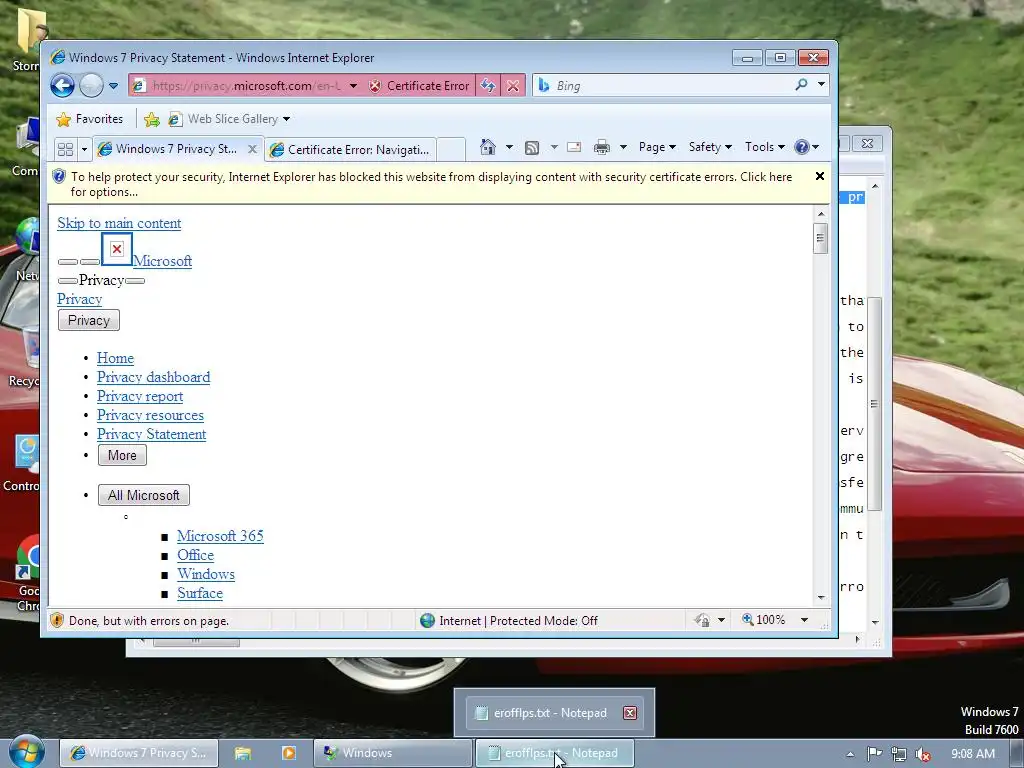Expand the address bar autocomplete dropdown

[353, 86]
